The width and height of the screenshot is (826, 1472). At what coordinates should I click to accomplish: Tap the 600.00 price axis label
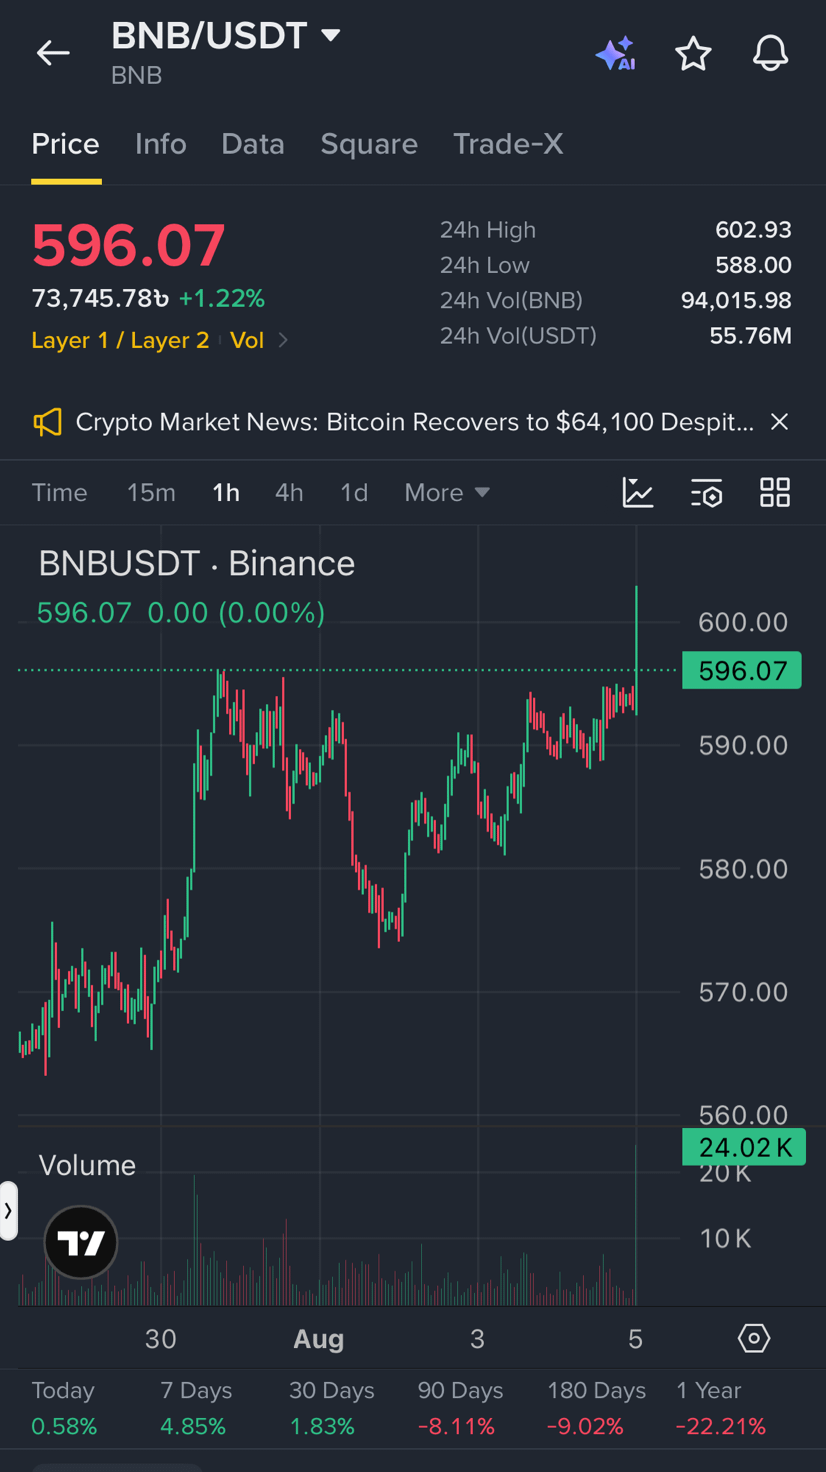(743, 622)
